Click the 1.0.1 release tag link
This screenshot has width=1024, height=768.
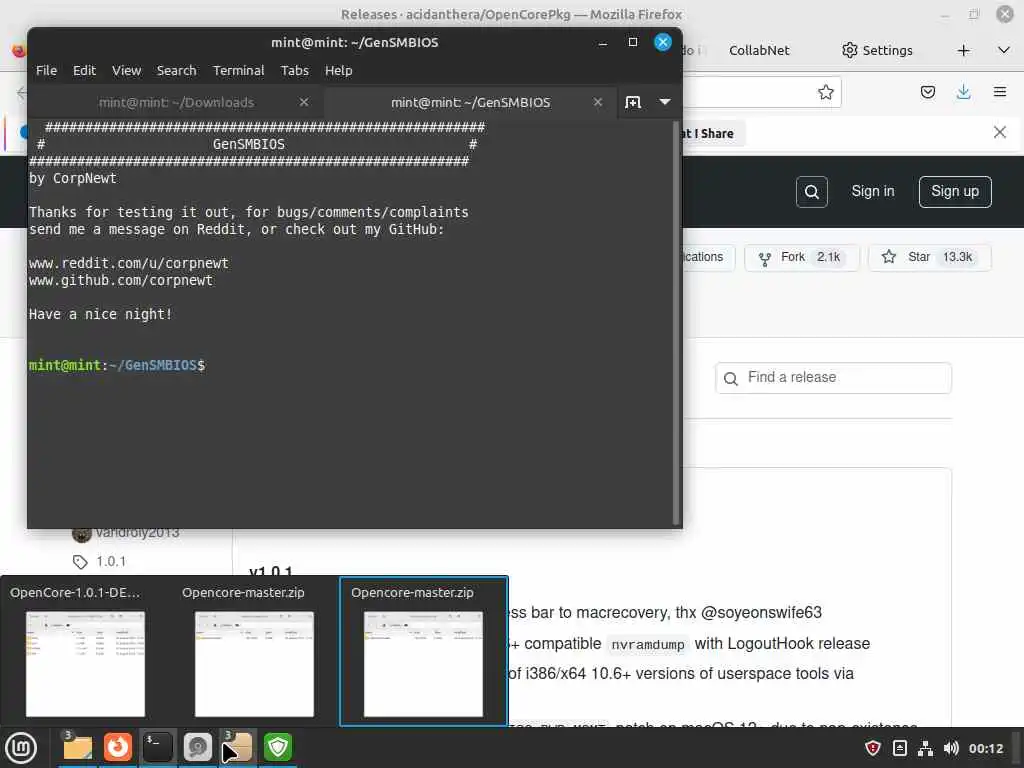pos(111,562)
